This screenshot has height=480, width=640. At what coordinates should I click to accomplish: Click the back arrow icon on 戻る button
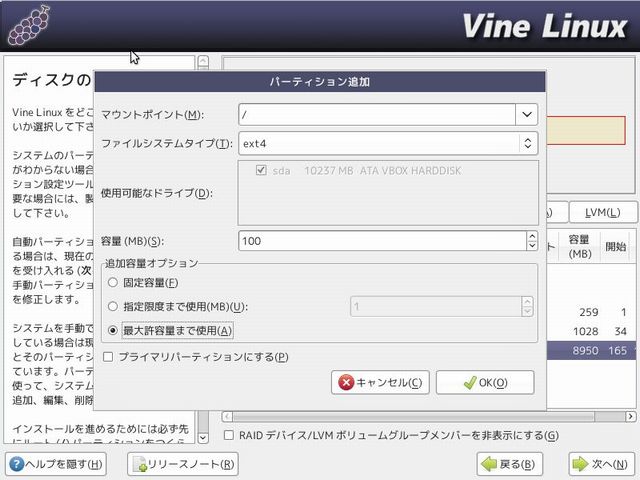[x=489, y=464]
